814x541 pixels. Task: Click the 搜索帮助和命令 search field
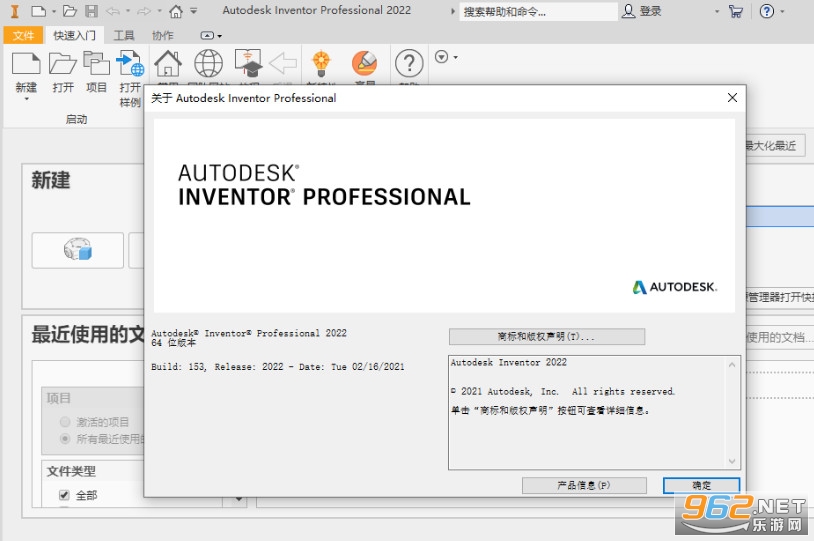(x=538, y=11)
